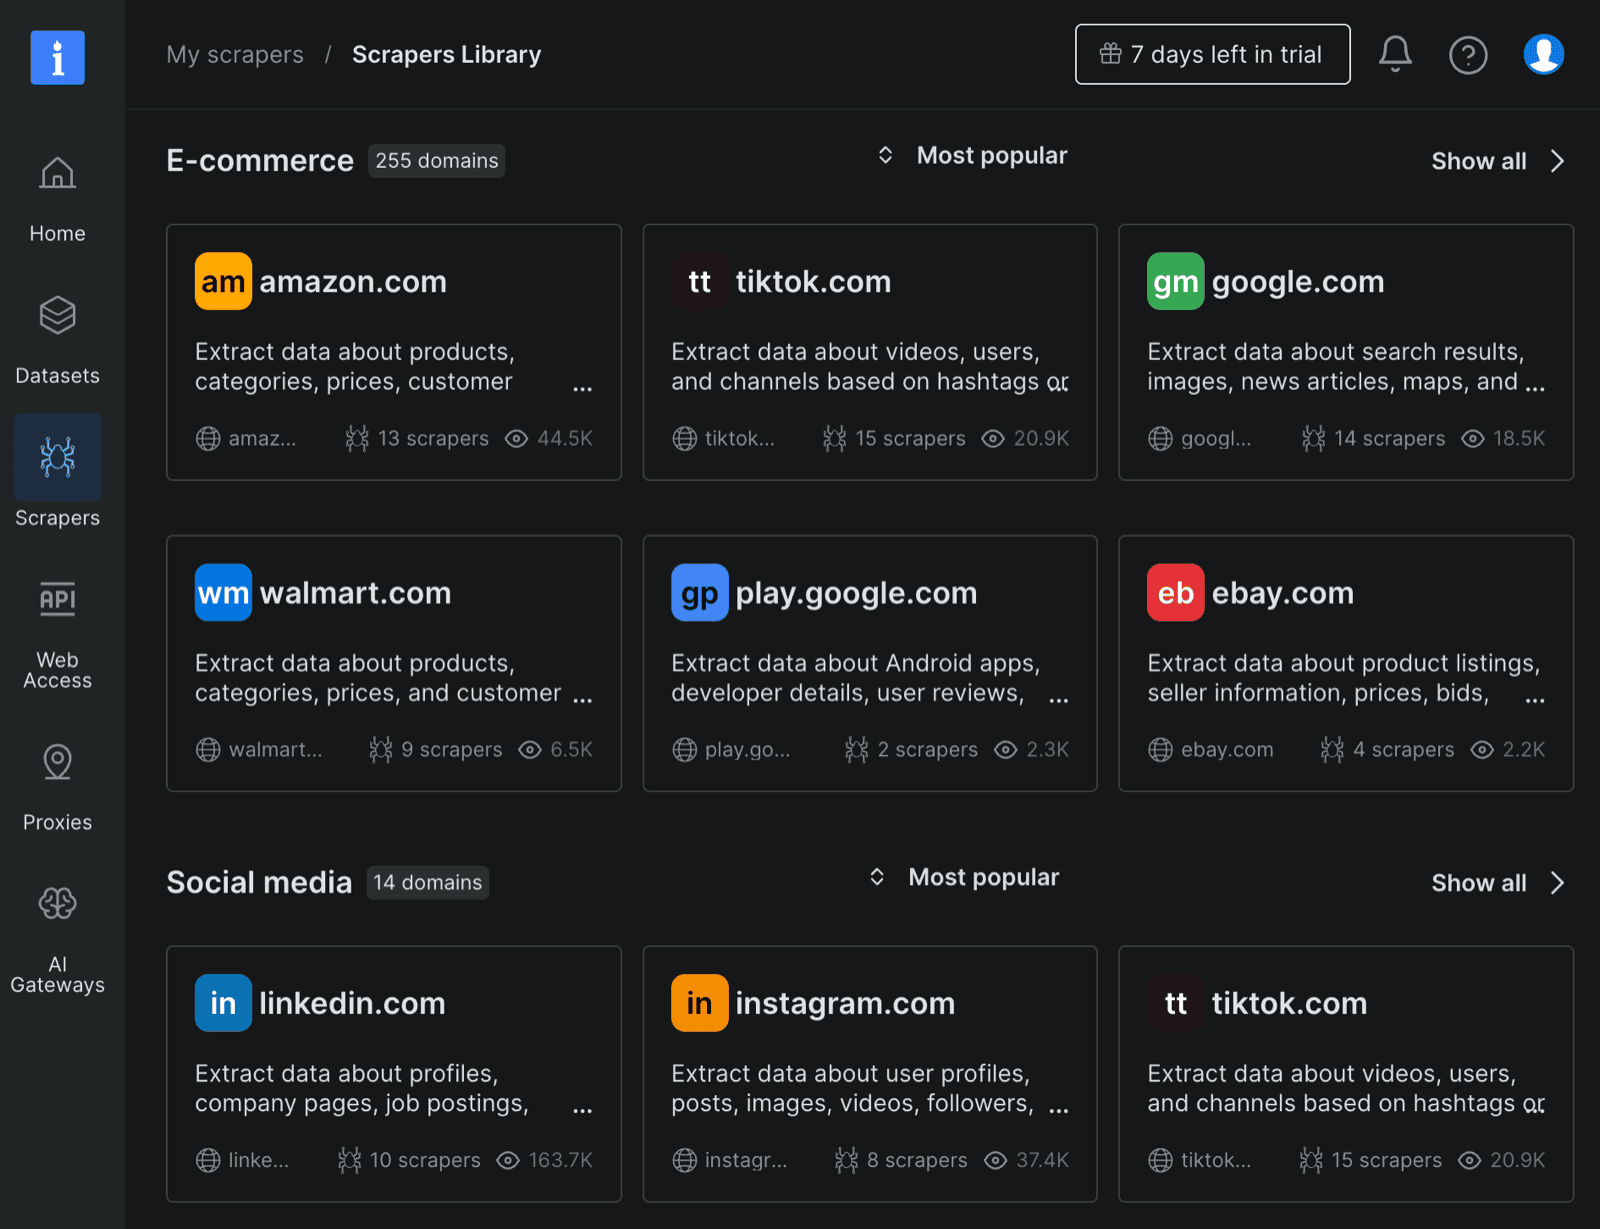Image resolution: width=1600 pixels, height=1229 pixels.
Task: Click the instagram.com orange 'in' logo badge
Action: pos(699,1003)
